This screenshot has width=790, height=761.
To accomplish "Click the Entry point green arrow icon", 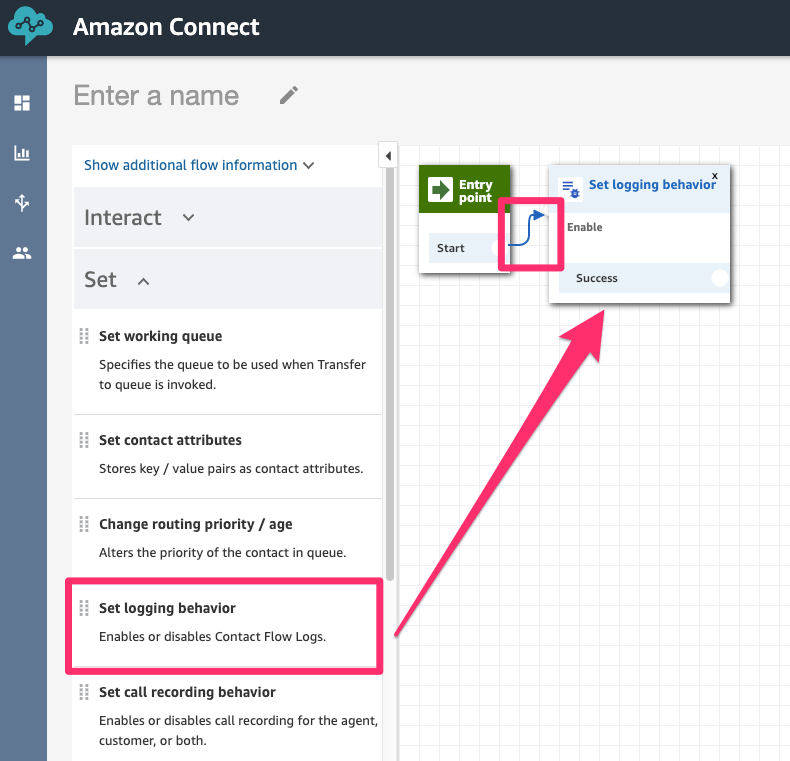I will click(440, 190).
